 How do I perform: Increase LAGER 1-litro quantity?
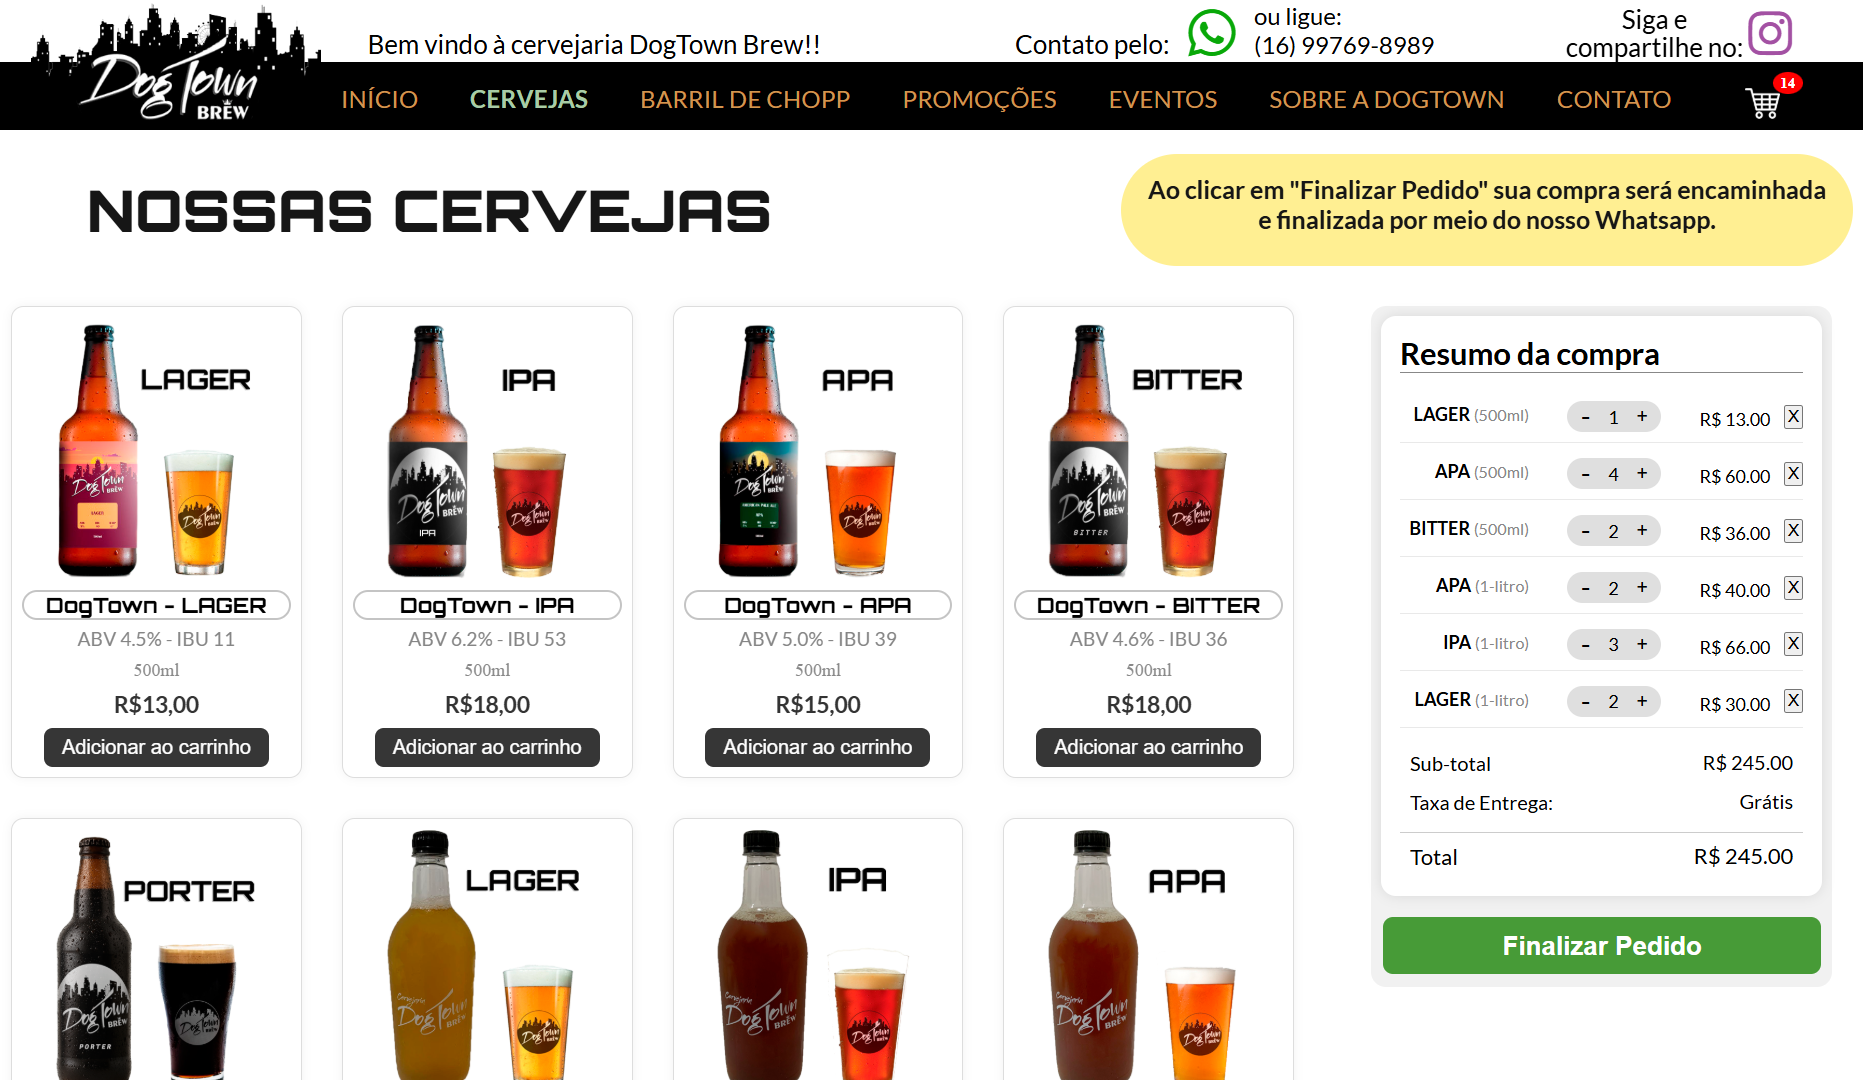pyautogui.click(x=1642, y=702)
